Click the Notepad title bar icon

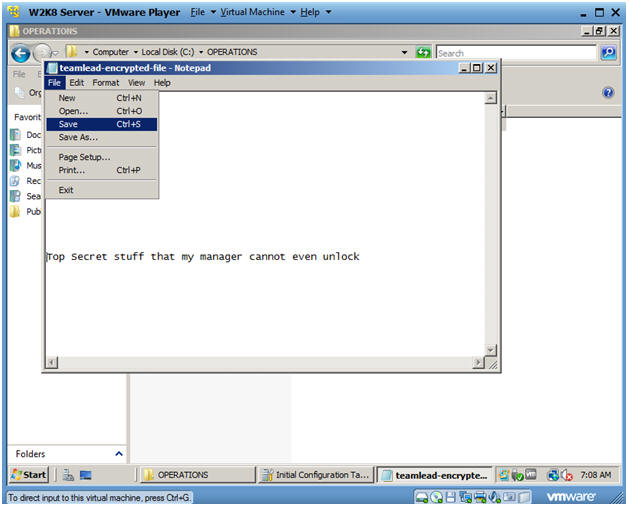point(52,68)
